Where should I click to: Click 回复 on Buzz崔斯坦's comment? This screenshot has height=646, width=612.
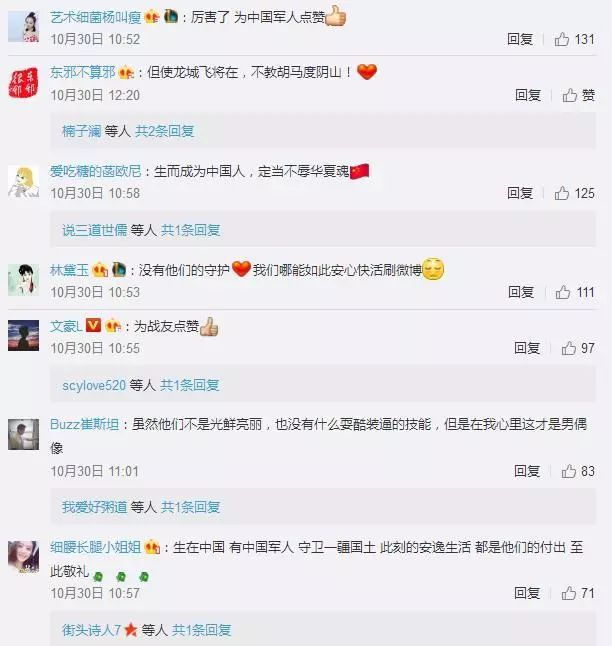point(527,471)
